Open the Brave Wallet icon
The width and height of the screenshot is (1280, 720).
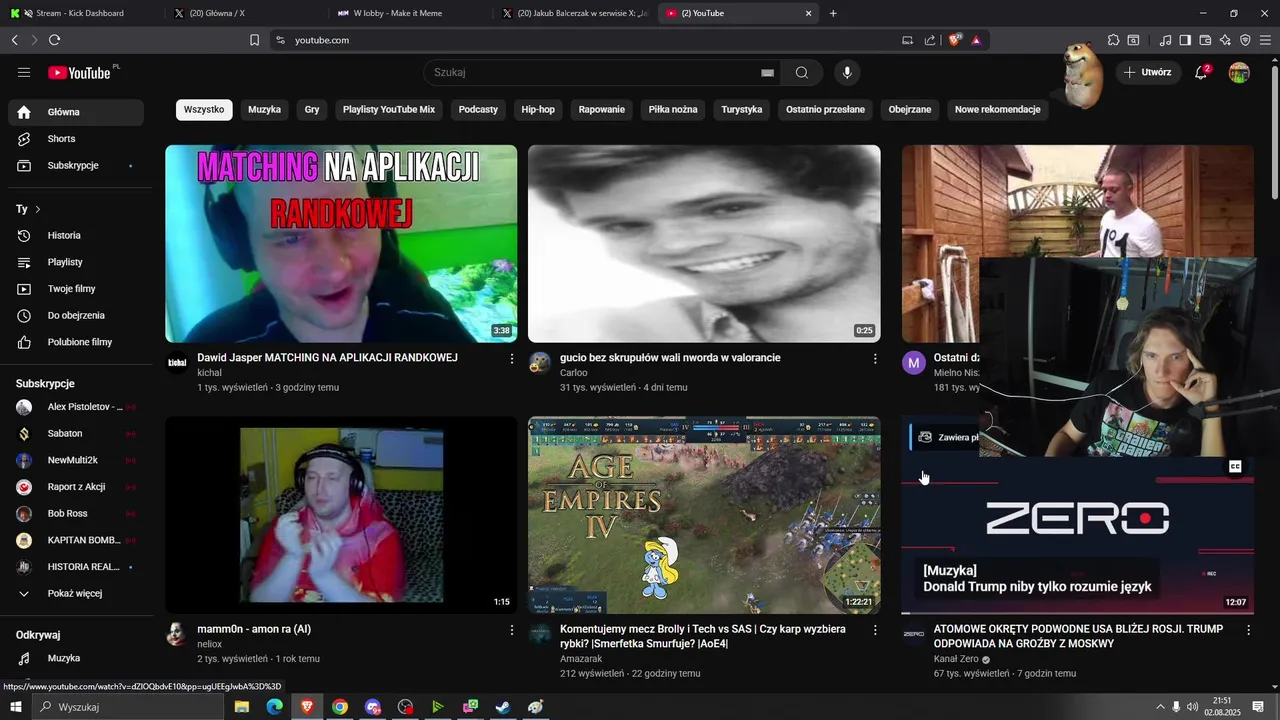click(1205, 40)
